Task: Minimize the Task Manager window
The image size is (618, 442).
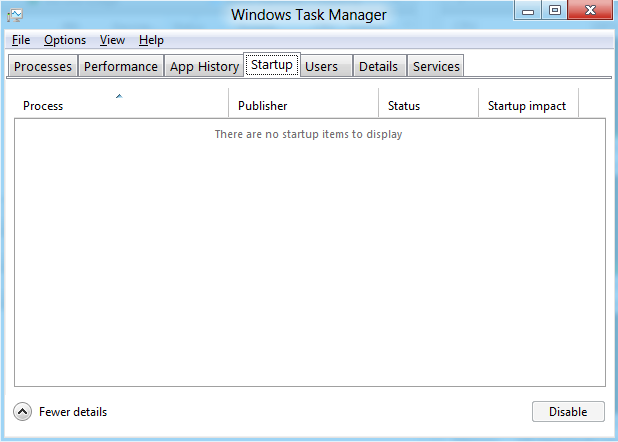Action: pos(528,10)
